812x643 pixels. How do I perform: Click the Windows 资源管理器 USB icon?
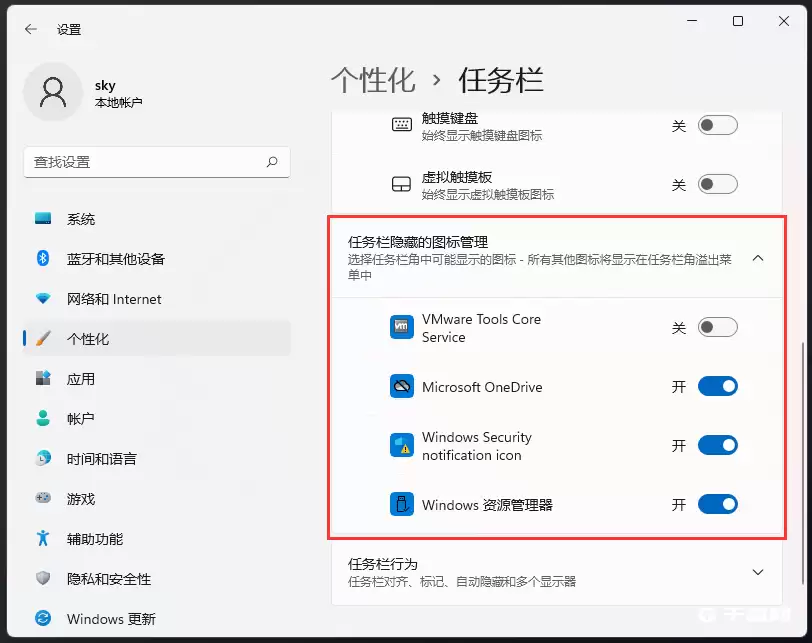[401, 504]
